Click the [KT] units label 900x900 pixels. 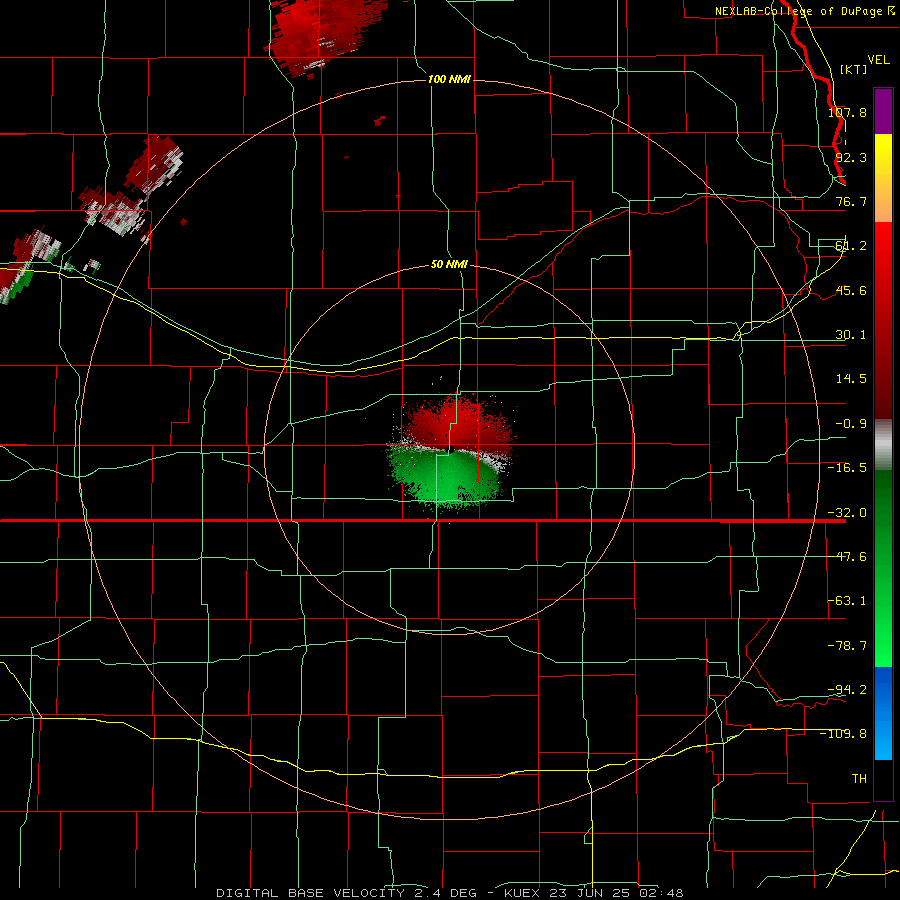[854, 69]
